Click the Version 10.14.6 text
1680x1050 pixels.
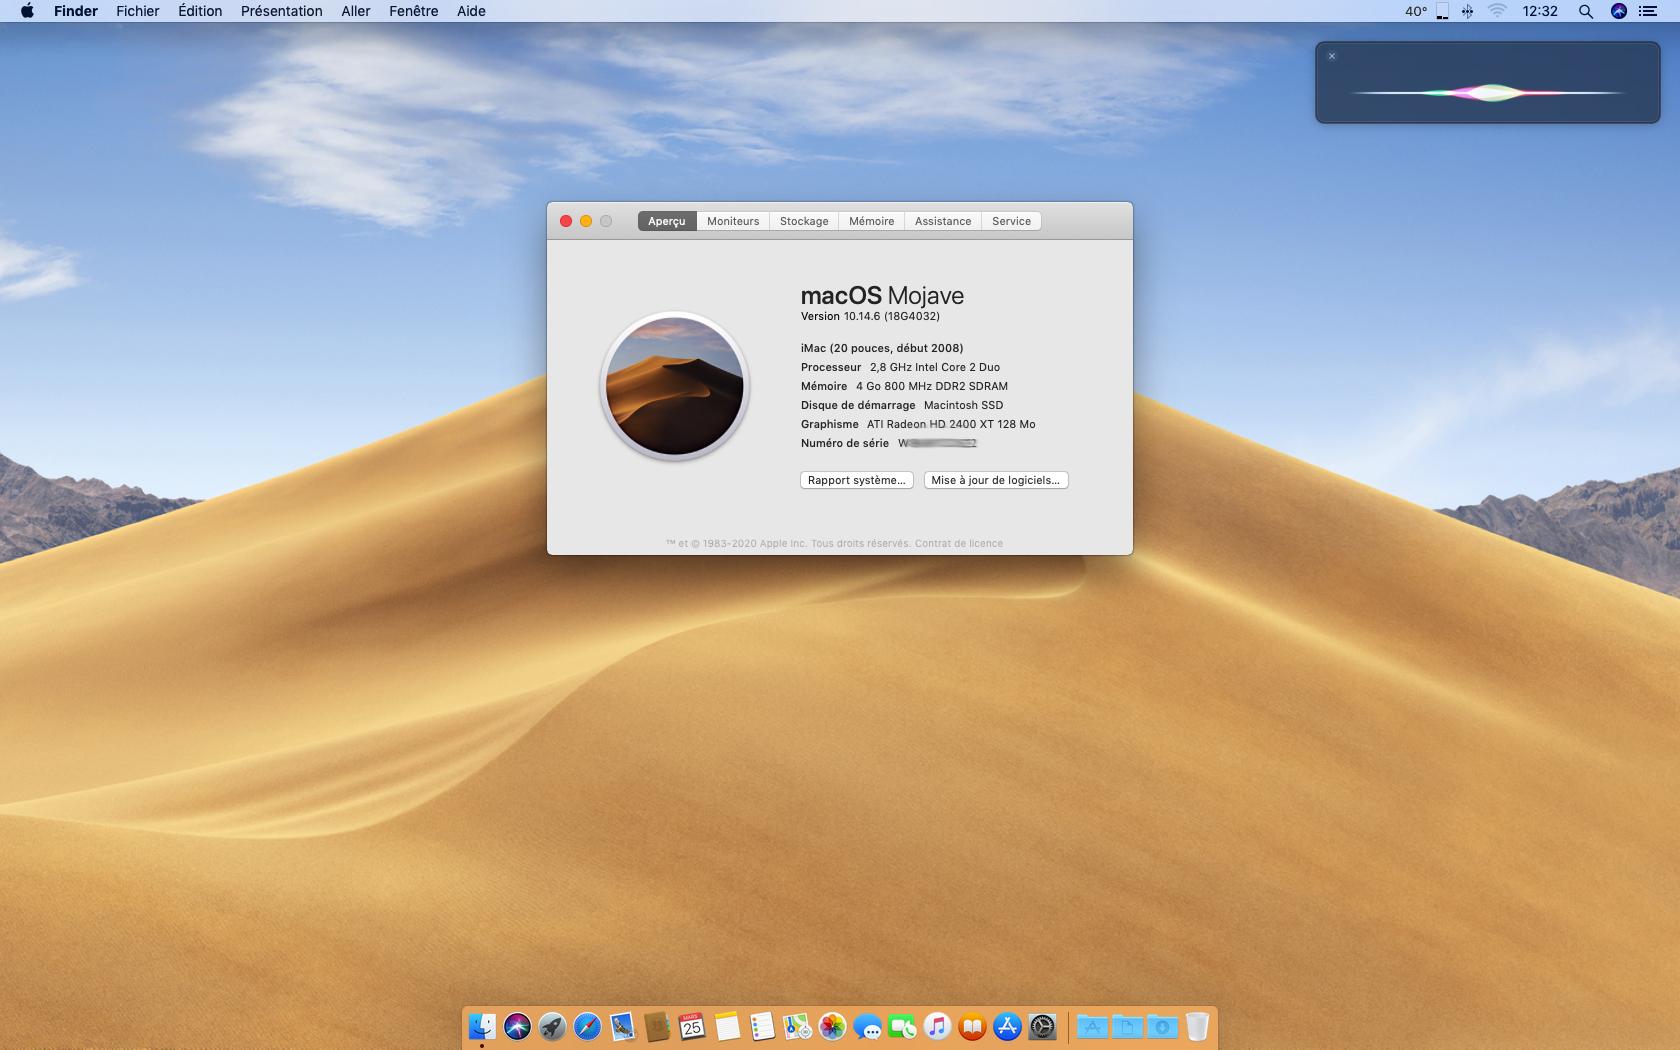(870, 316)
